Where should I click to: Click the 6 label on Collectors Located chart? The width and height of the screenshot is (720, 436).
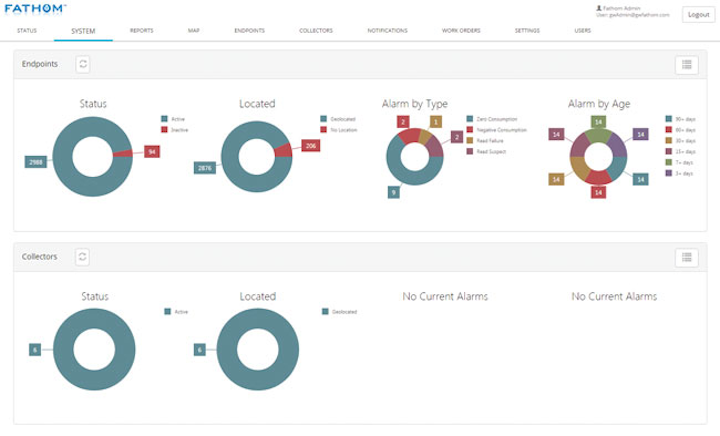tap(199, 350)
